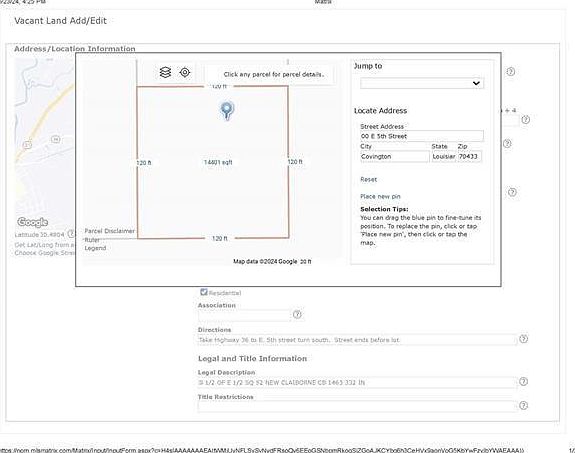Click the Association input field
This screenshot has width=575, height=453.
point(244,315)
